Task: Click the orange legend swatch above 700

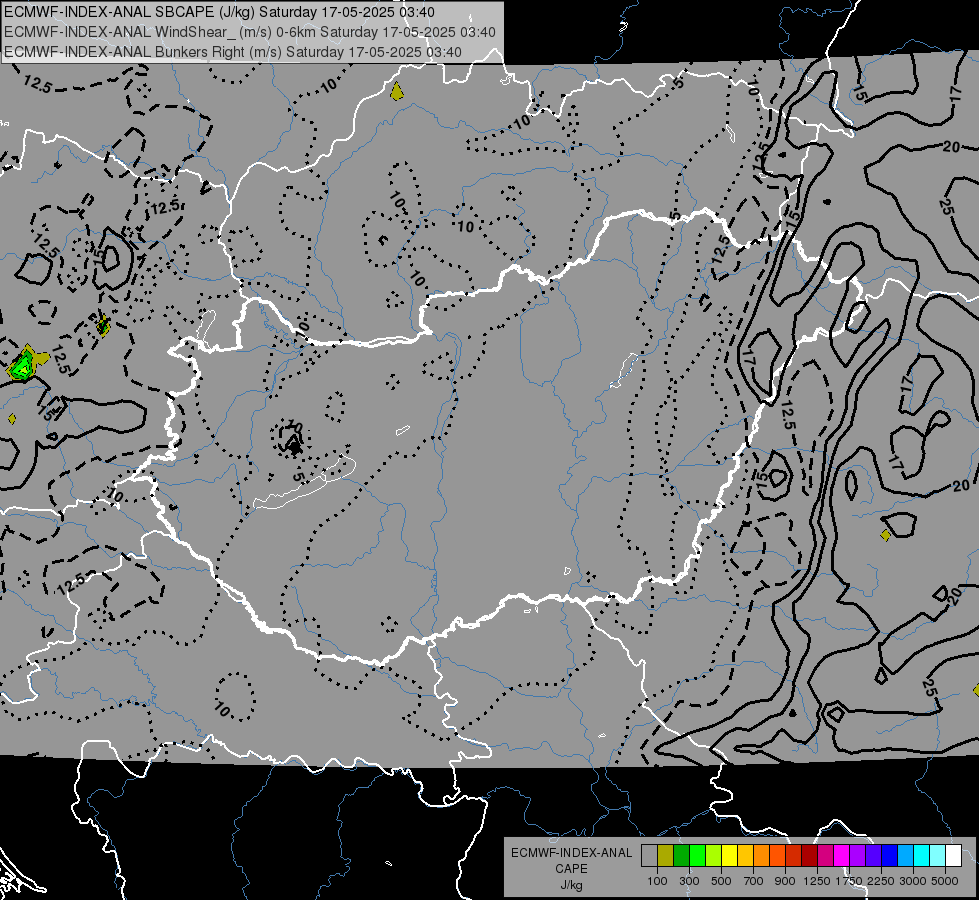Action: pyautogui.click(x=761, y=855)
